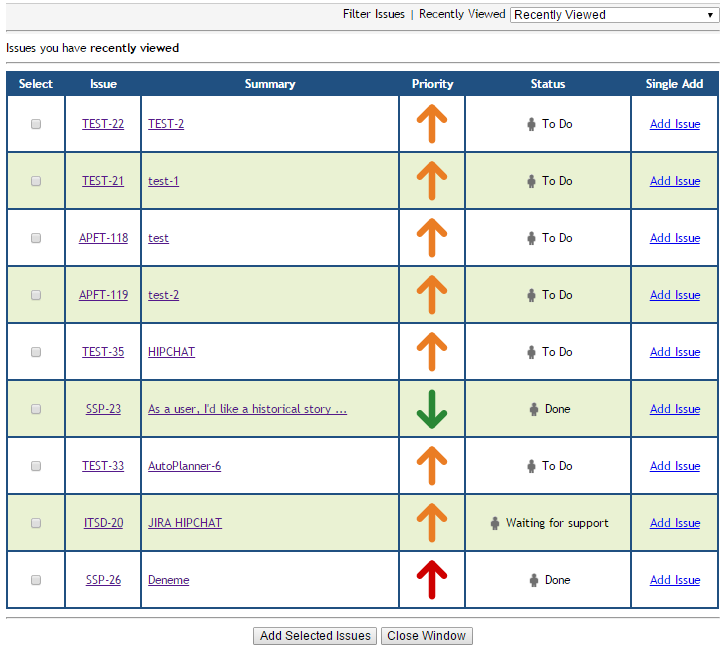The width and height of the screenshot is (725, 650).
Task: Click the orange priority arrow for TEST-33
Action: [432, 466]
